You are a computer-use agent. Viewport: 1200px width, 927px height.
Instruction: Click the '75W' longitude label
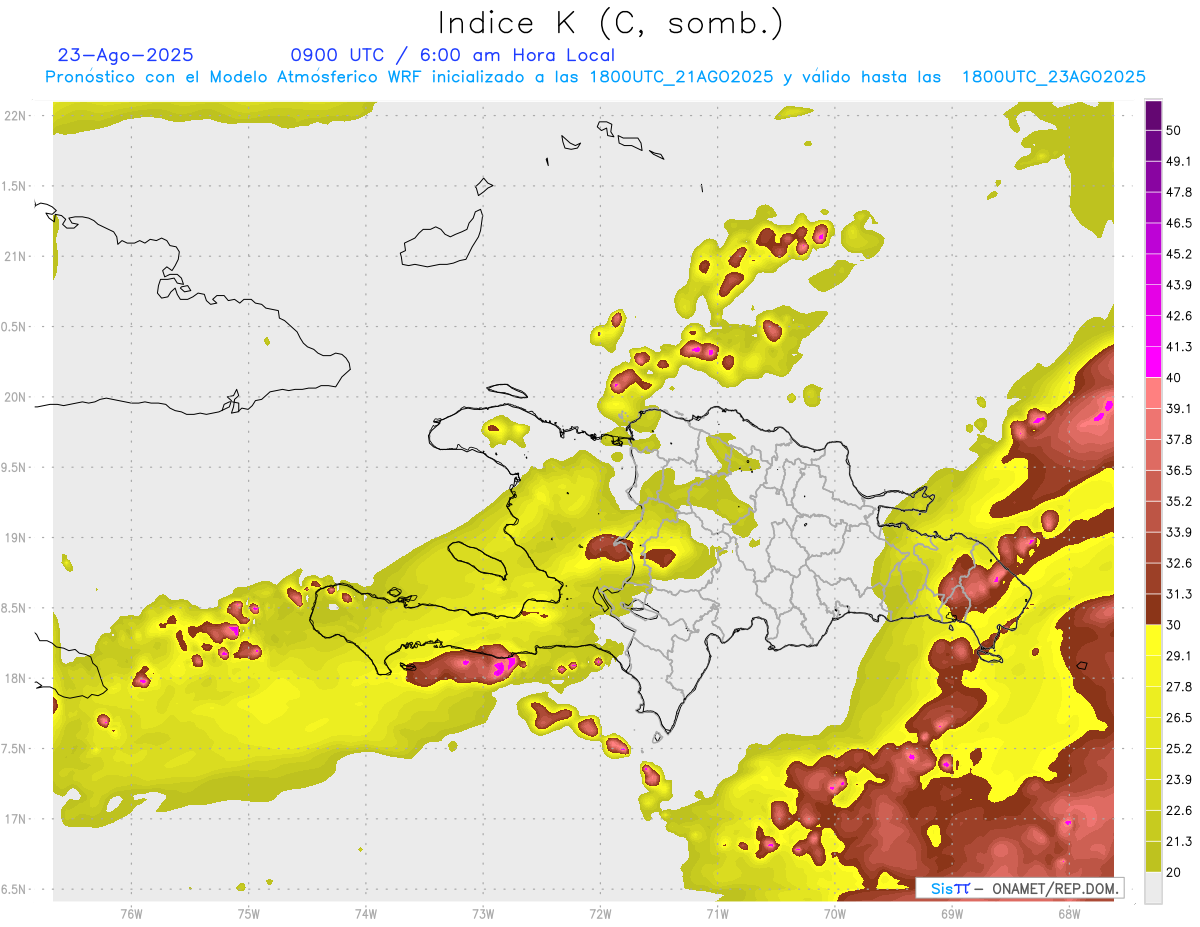click(x=249, y=913)
